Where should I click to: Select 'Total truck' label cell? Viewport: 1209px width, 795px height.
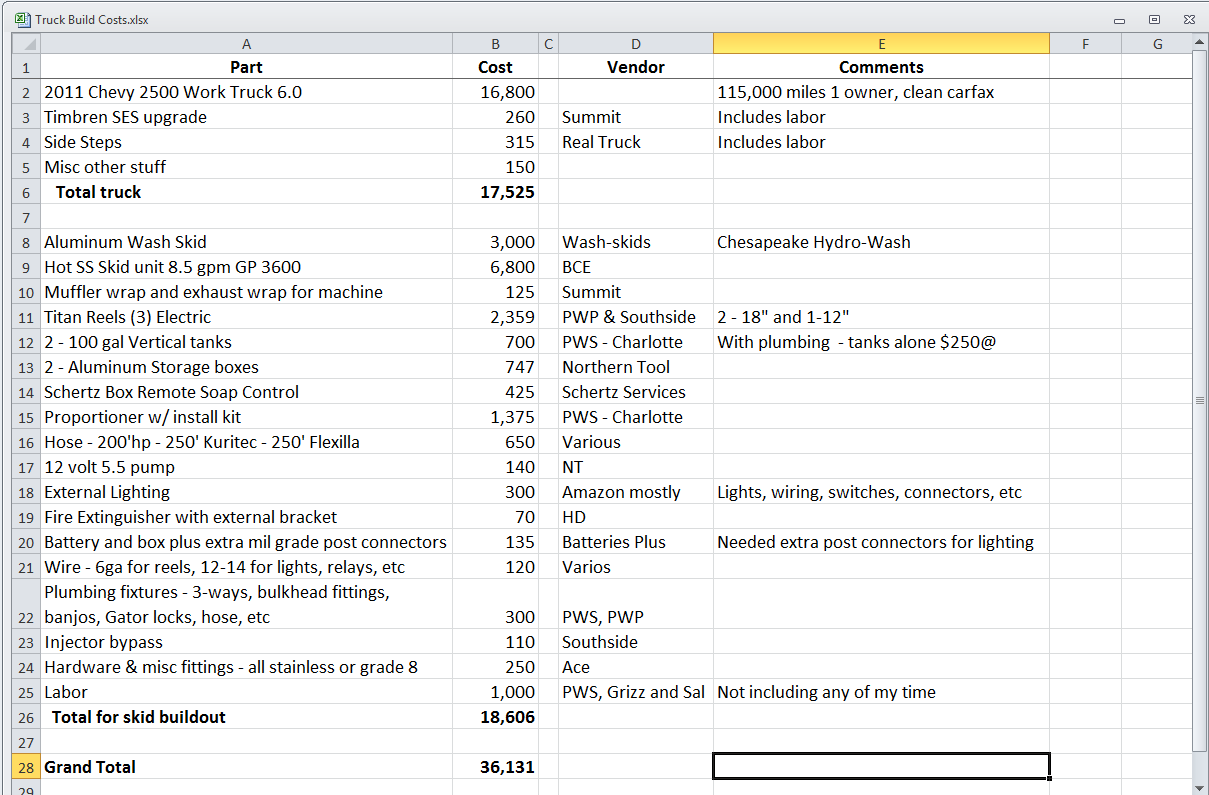point(246,192)
